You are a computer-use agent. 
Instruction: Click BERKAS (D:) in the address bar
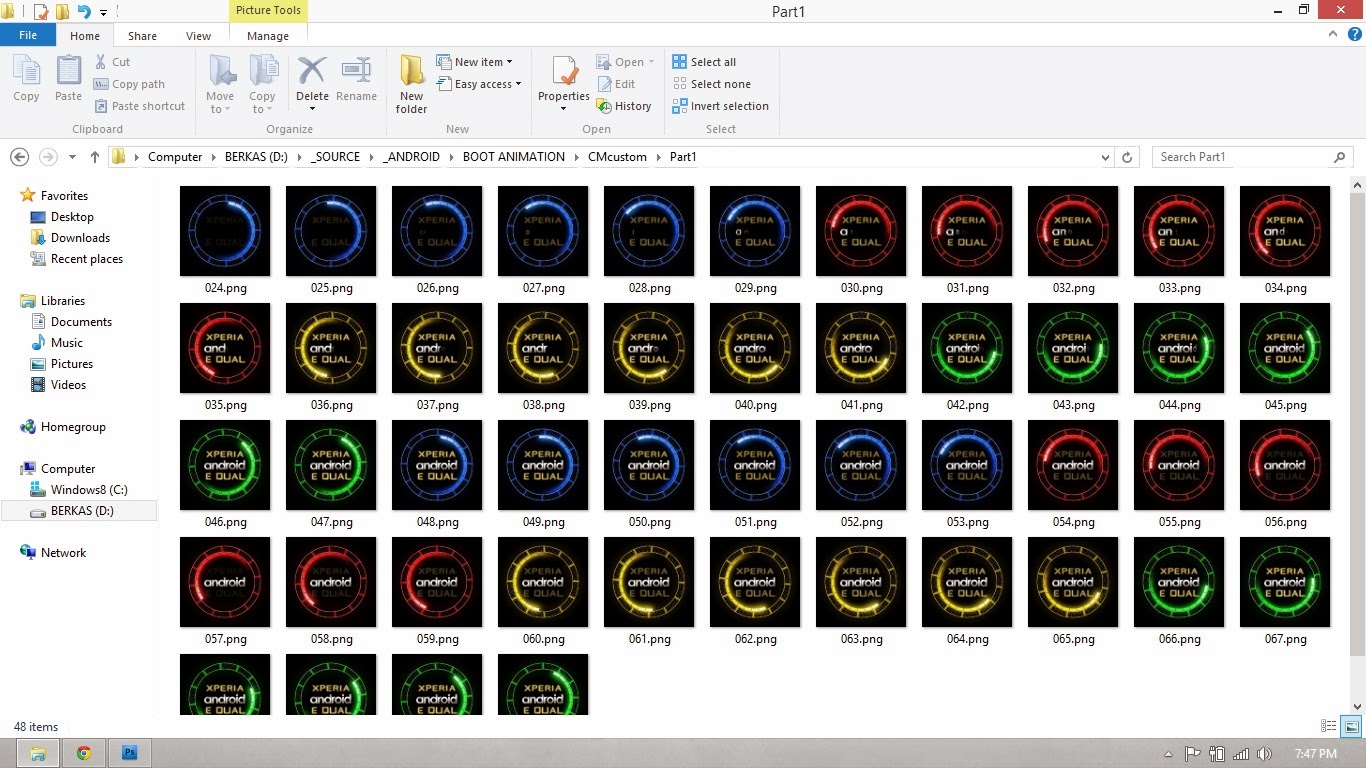click(256, 157)
